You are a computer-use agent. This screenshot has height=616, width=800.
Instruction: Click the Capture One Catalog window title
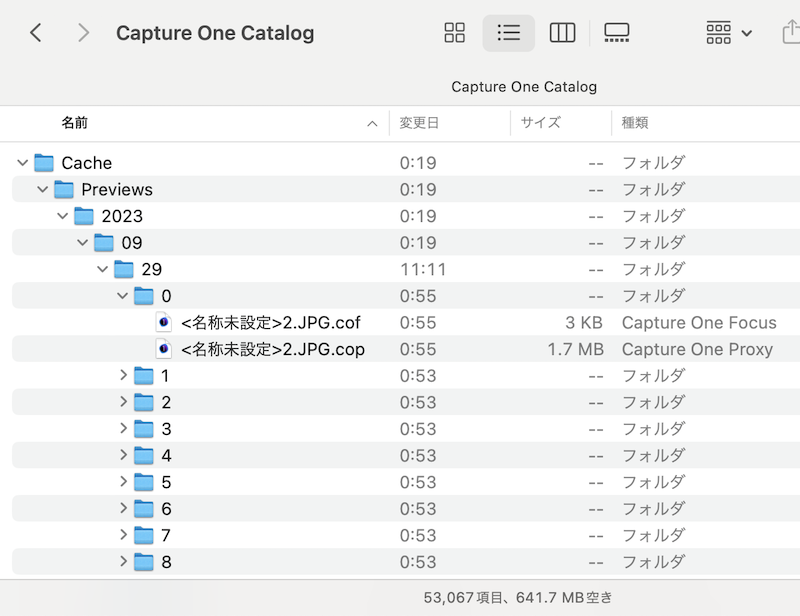[x=215, y=33]
